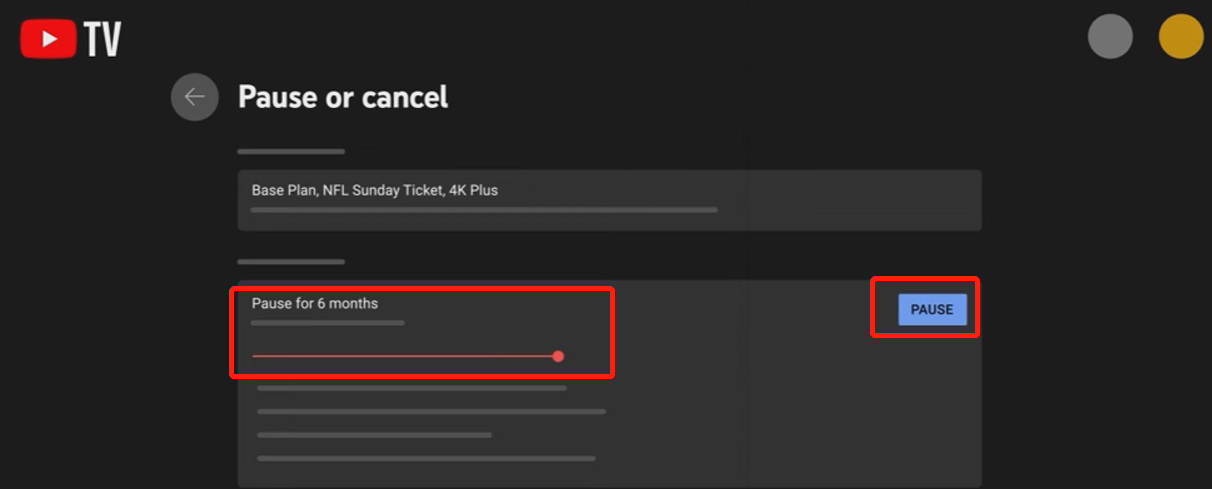Click the first description line below the slider
The width and height of the screenshot is (1212, 489).
[x=411, y=388]
